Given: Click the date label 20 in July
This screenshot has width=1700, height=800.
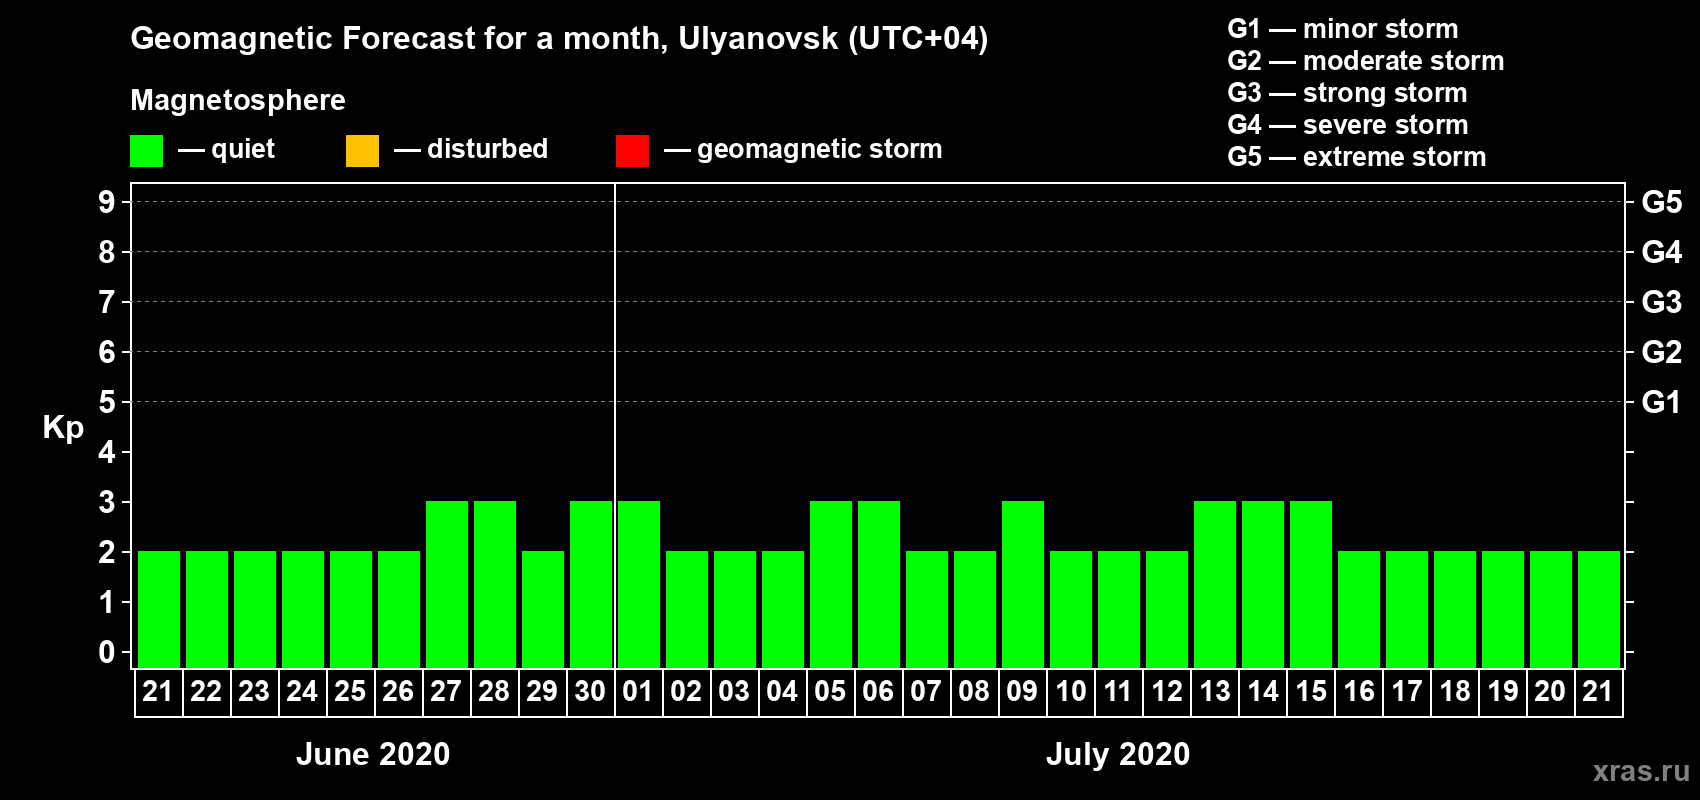Looking at the screenshot, I should (1550, 691).
